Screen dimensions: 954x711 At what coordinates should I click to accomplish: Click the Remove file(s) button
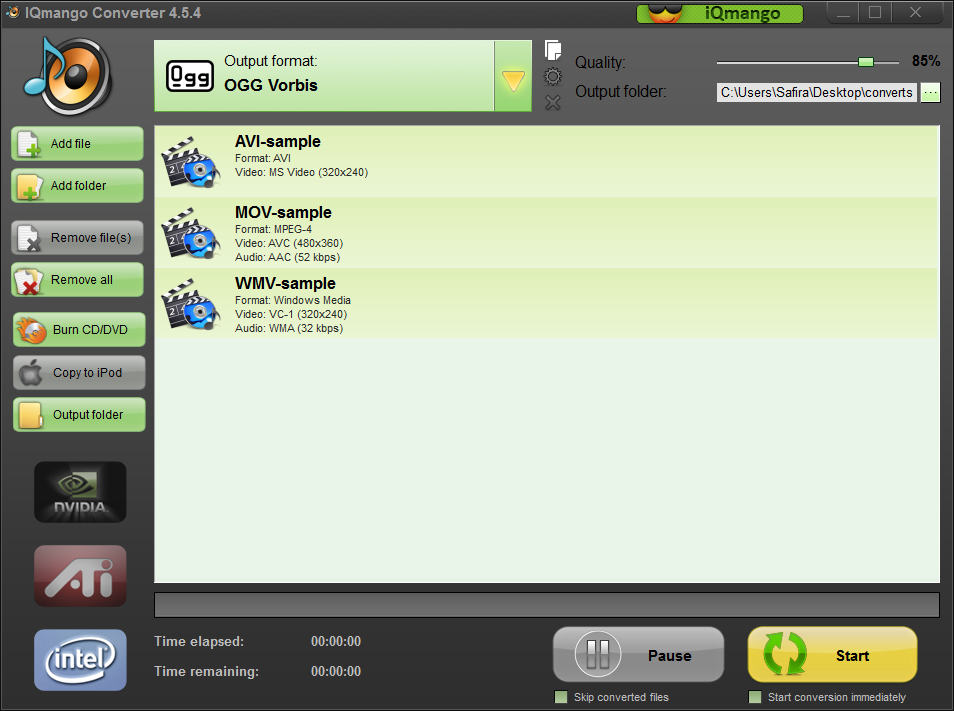77,238
